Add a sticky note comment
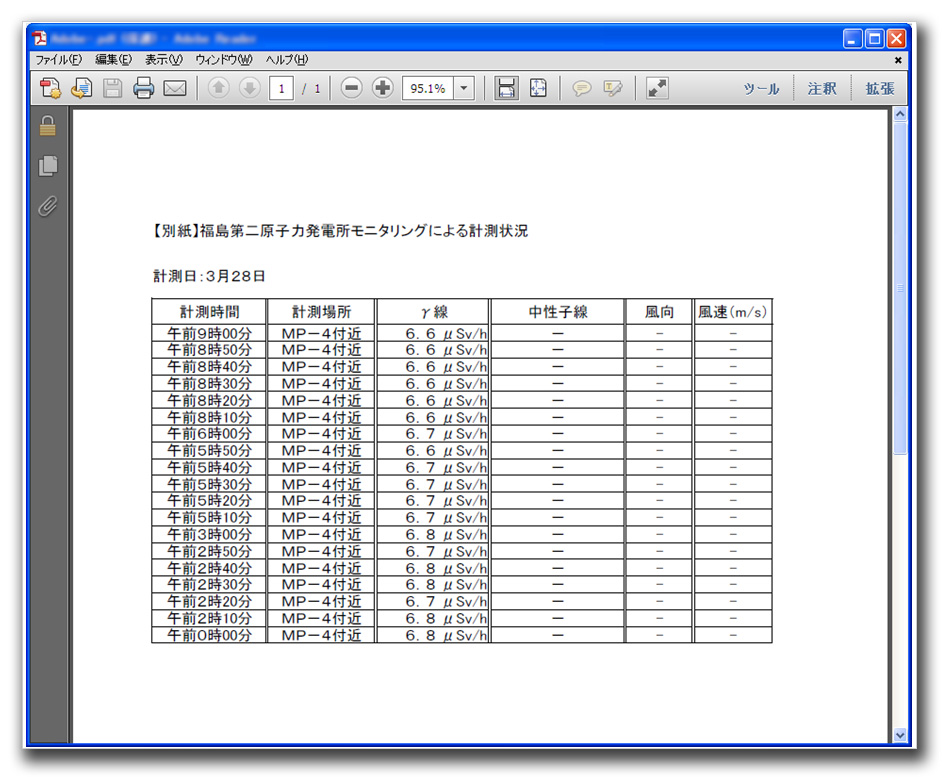The width and height of the screenshot is (942, 778). (x=581, y=88)
